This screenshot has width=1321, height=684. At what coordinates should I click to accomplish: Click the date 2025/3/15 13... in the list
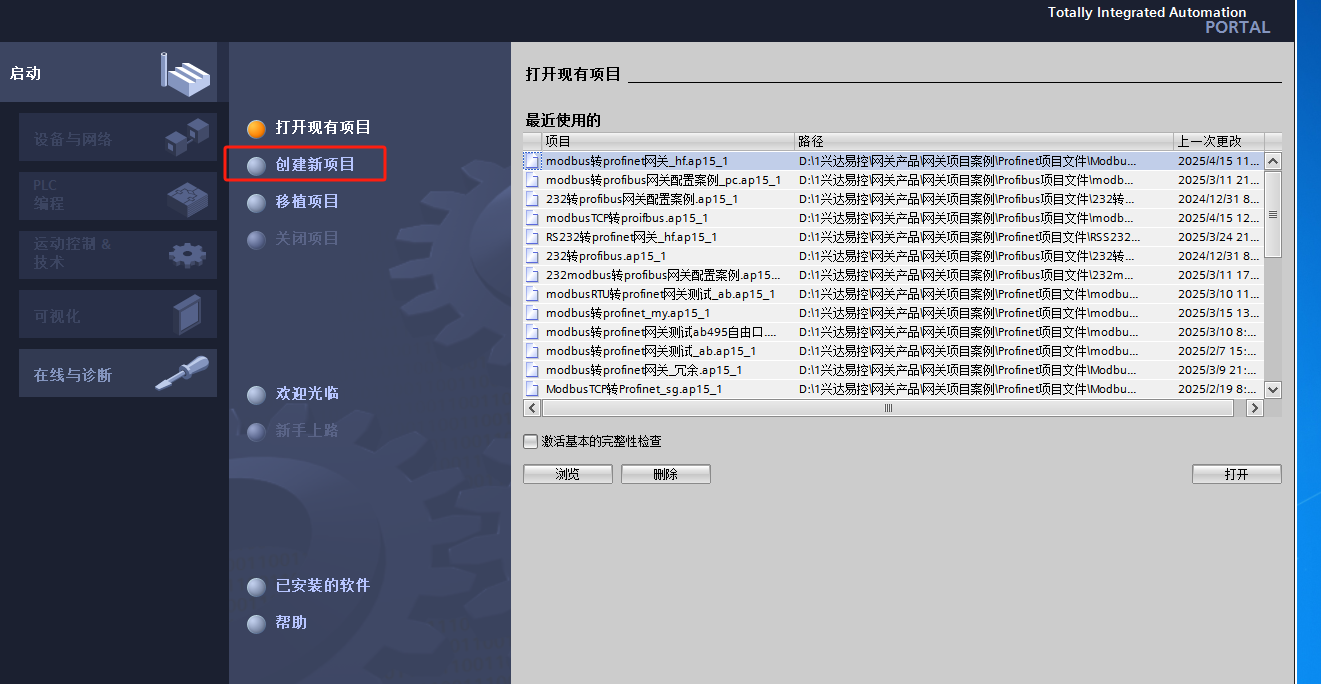tap(1219, 313)
